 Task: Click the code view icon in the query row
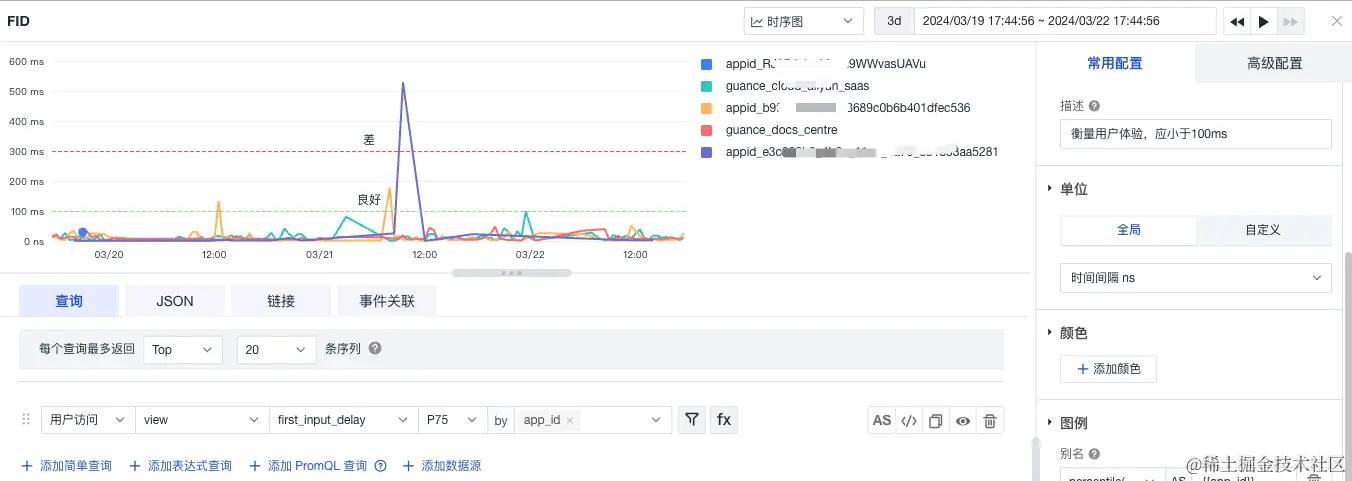[x=909, y=421]
